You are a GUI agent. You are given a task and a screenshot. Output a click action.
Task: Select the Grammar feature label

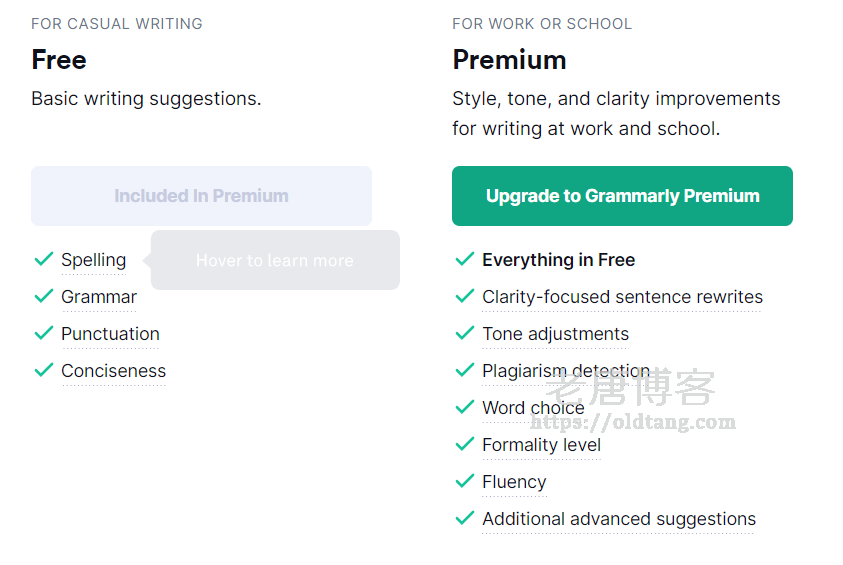(x=99, y=297)
